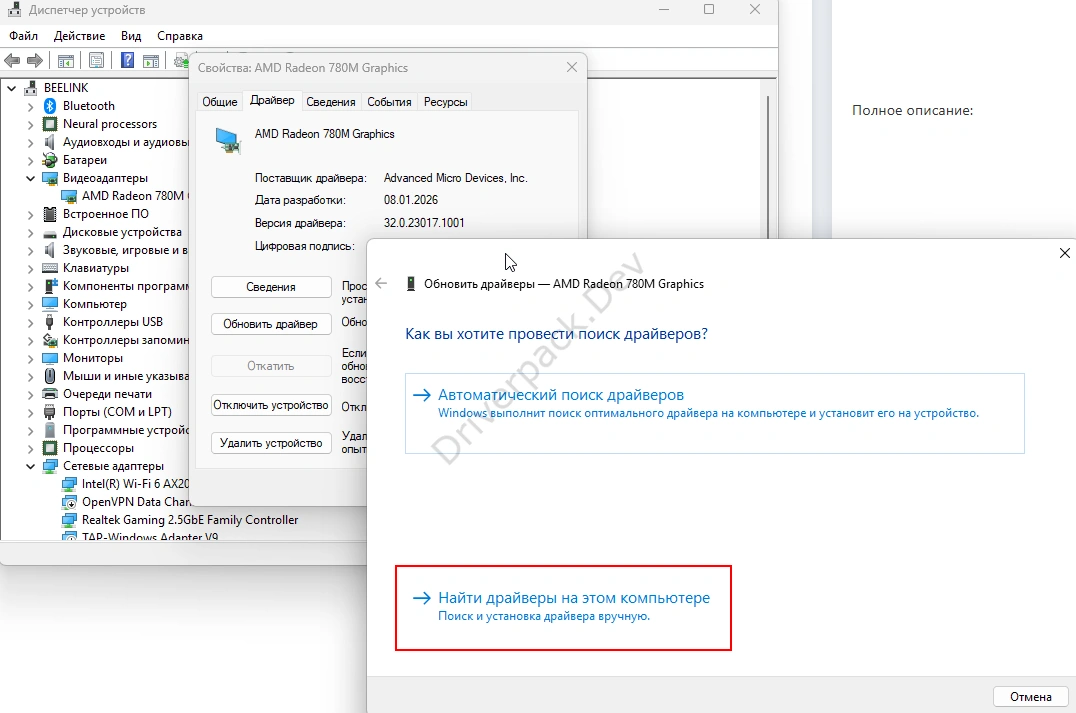
Task: Click the Bluetooth device category icon
Action: pos(49,106)
